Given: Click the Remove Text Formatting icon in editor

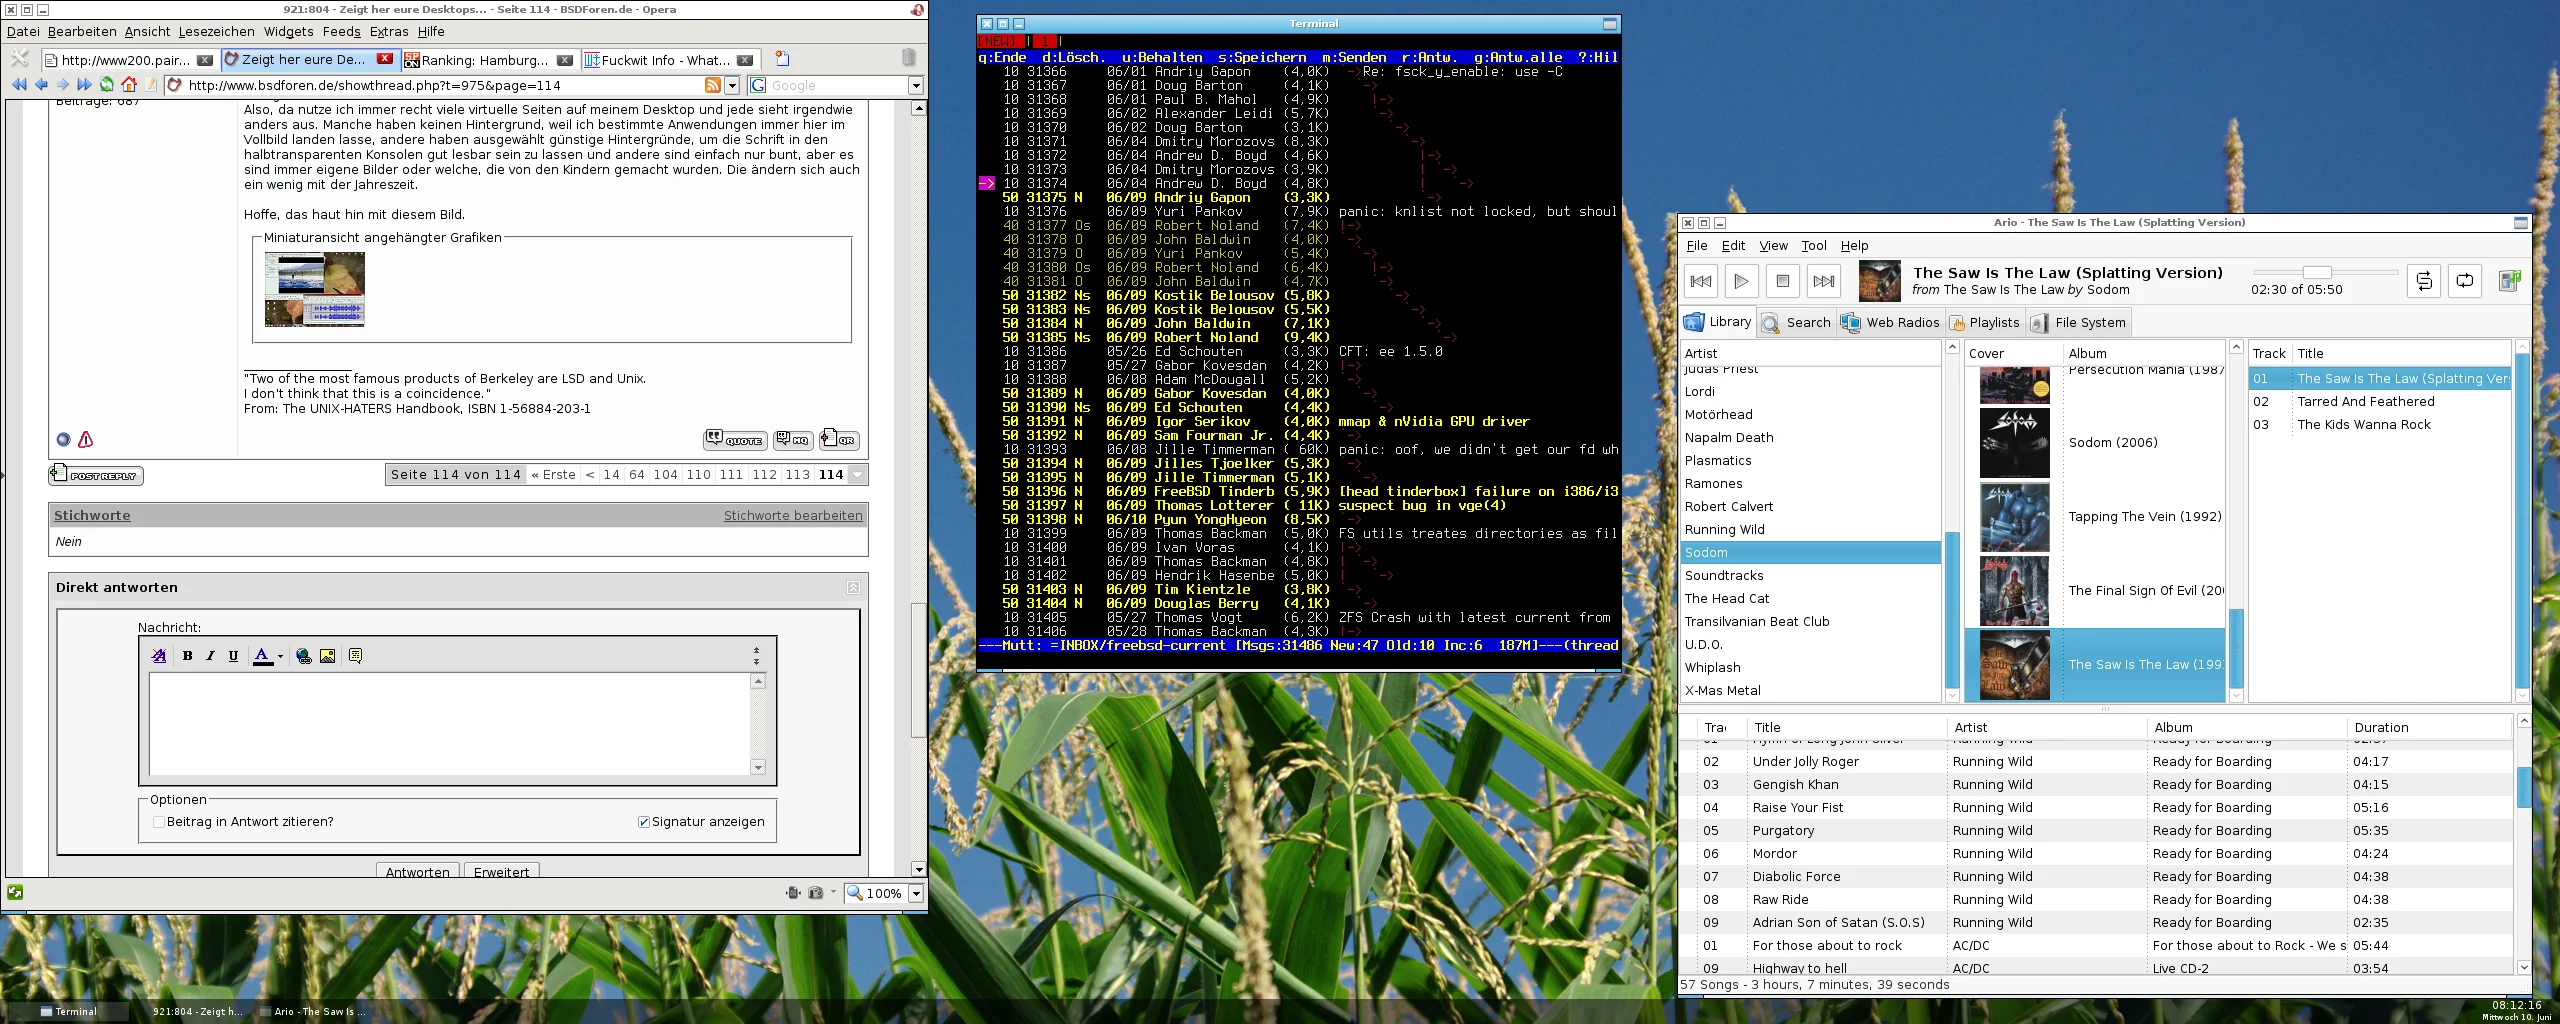Looking at the screenshot, I should click(x=159, y=656).
